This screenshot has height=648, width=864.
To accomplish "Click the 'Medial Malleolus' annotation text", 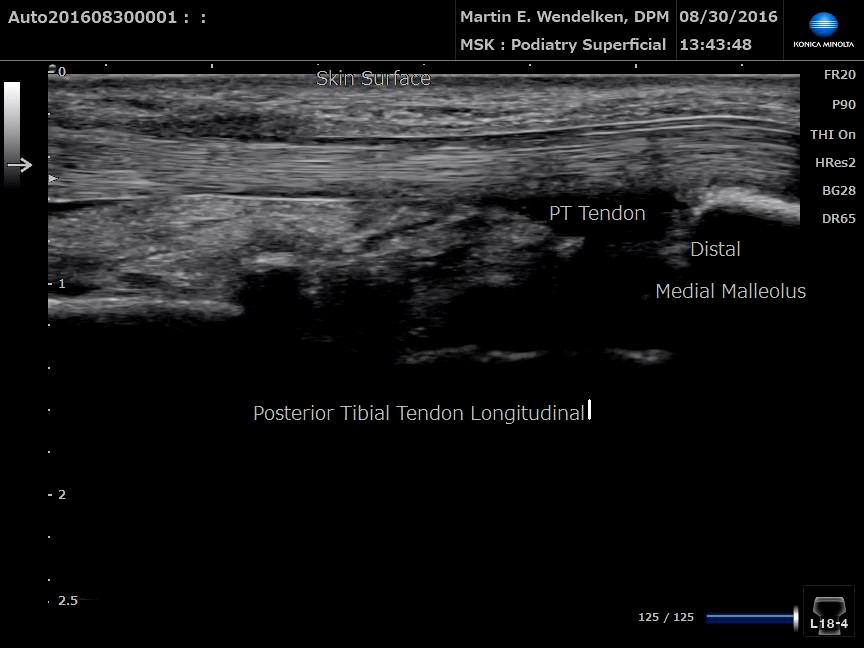I will click(x=730, y=291).
